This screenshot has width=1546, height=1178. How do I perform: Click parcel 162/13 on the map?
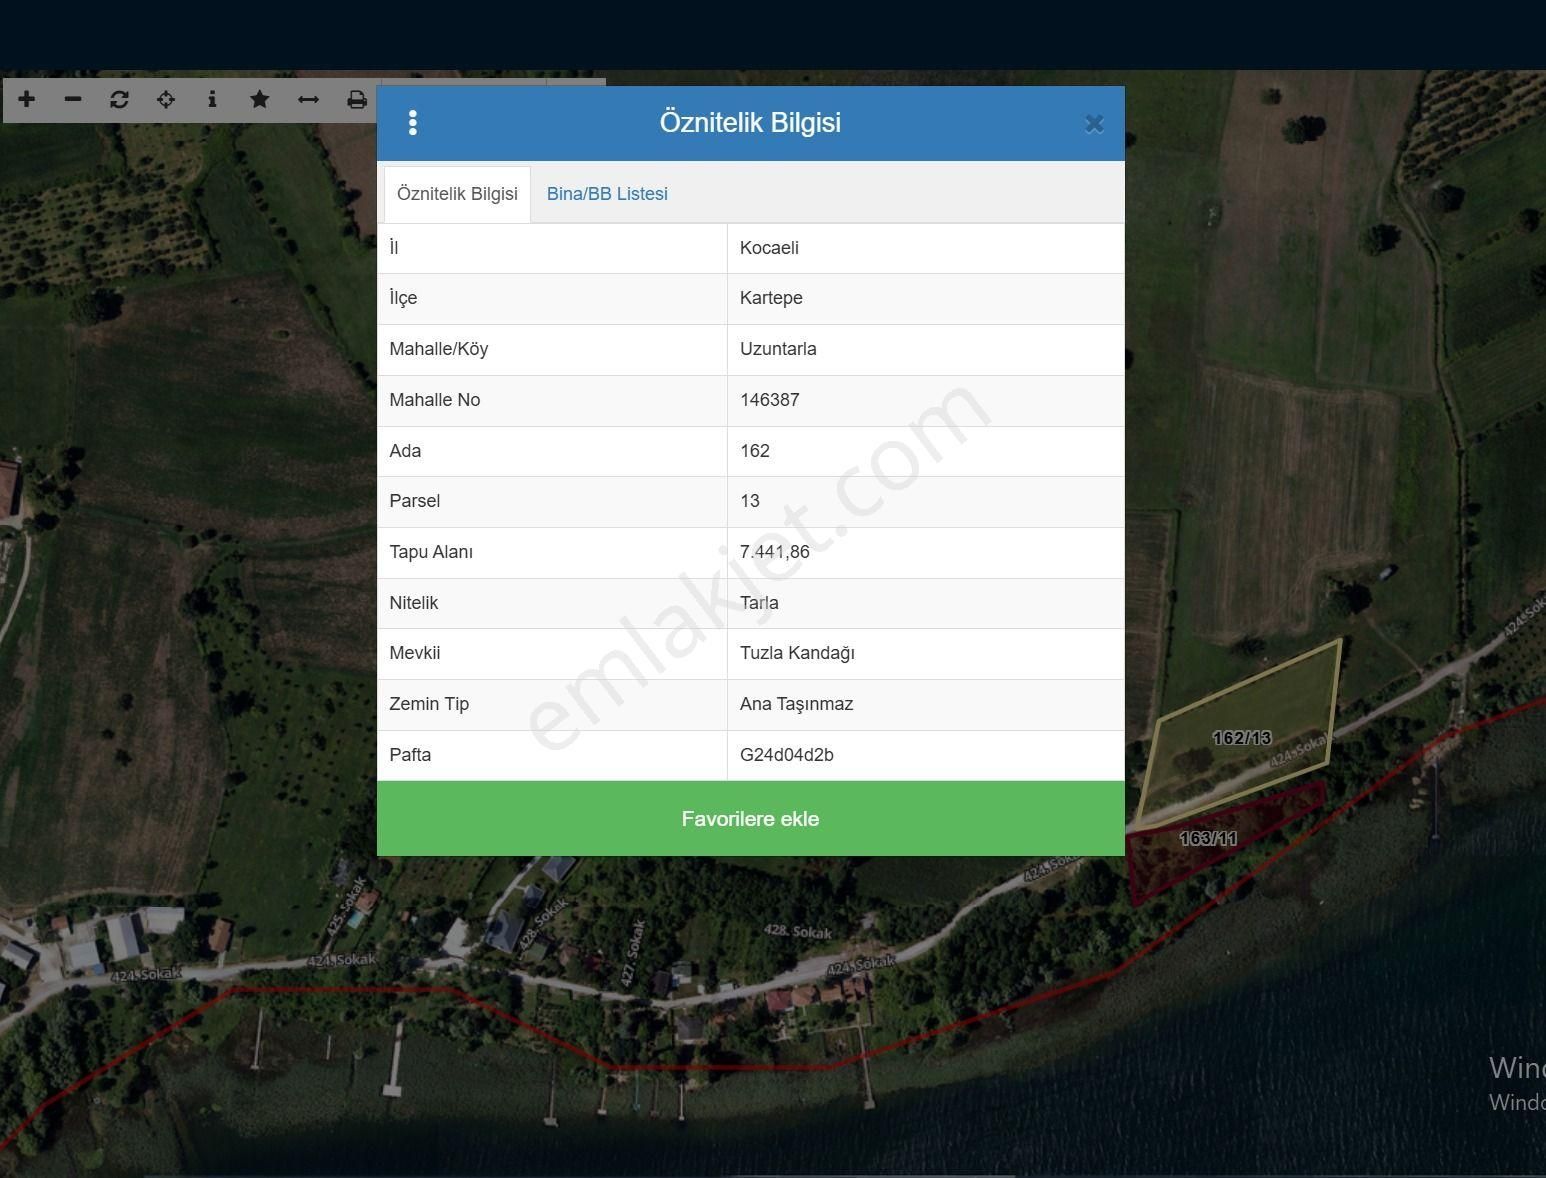coord(1241,738)
